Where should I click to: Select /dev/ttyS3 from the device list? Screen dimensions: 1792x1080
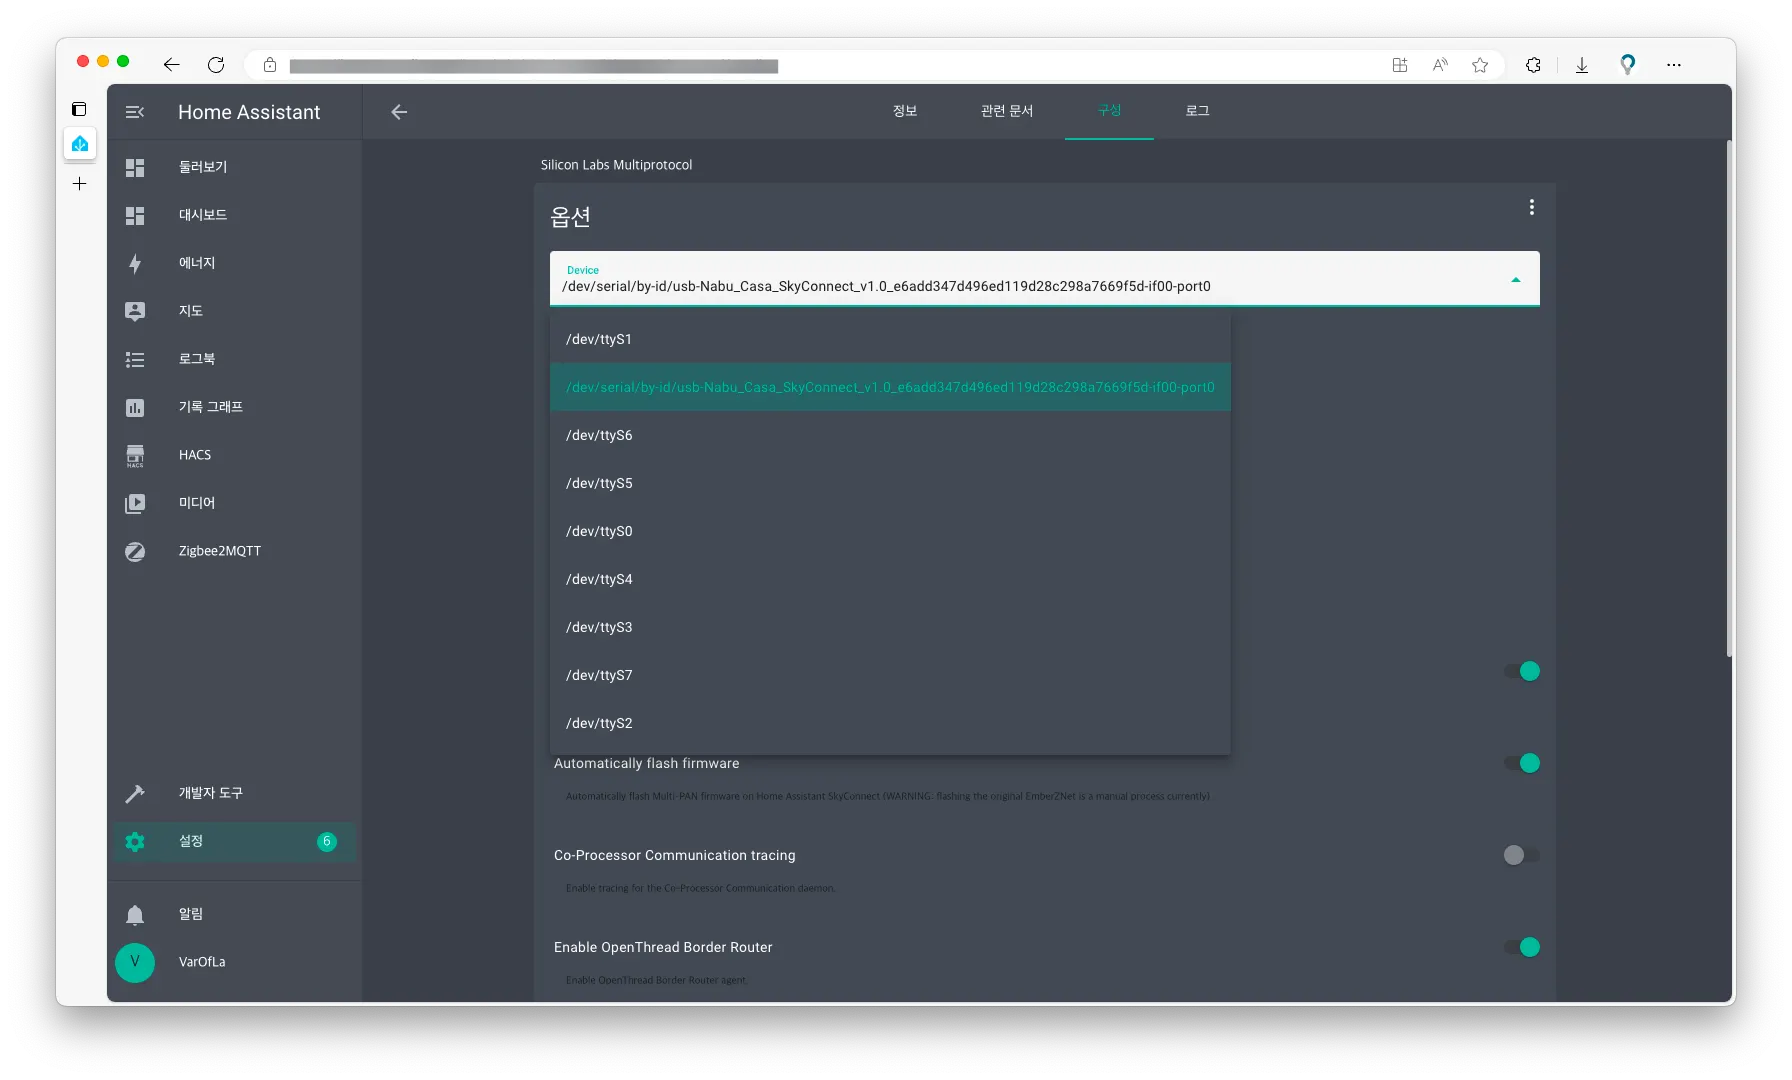(x=890, y=627)
